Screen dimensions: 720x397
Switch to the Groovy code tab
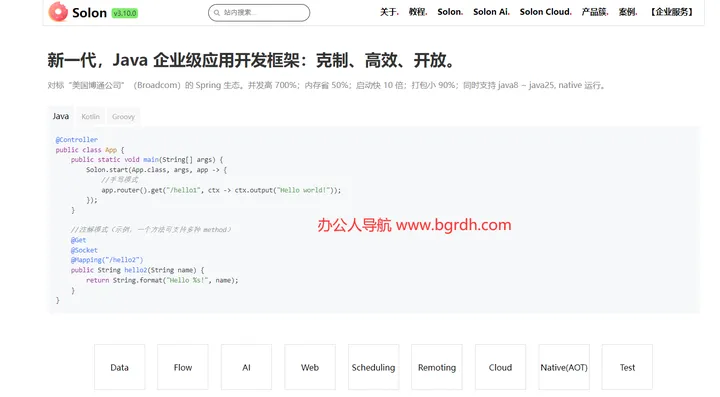pos(124,117)
